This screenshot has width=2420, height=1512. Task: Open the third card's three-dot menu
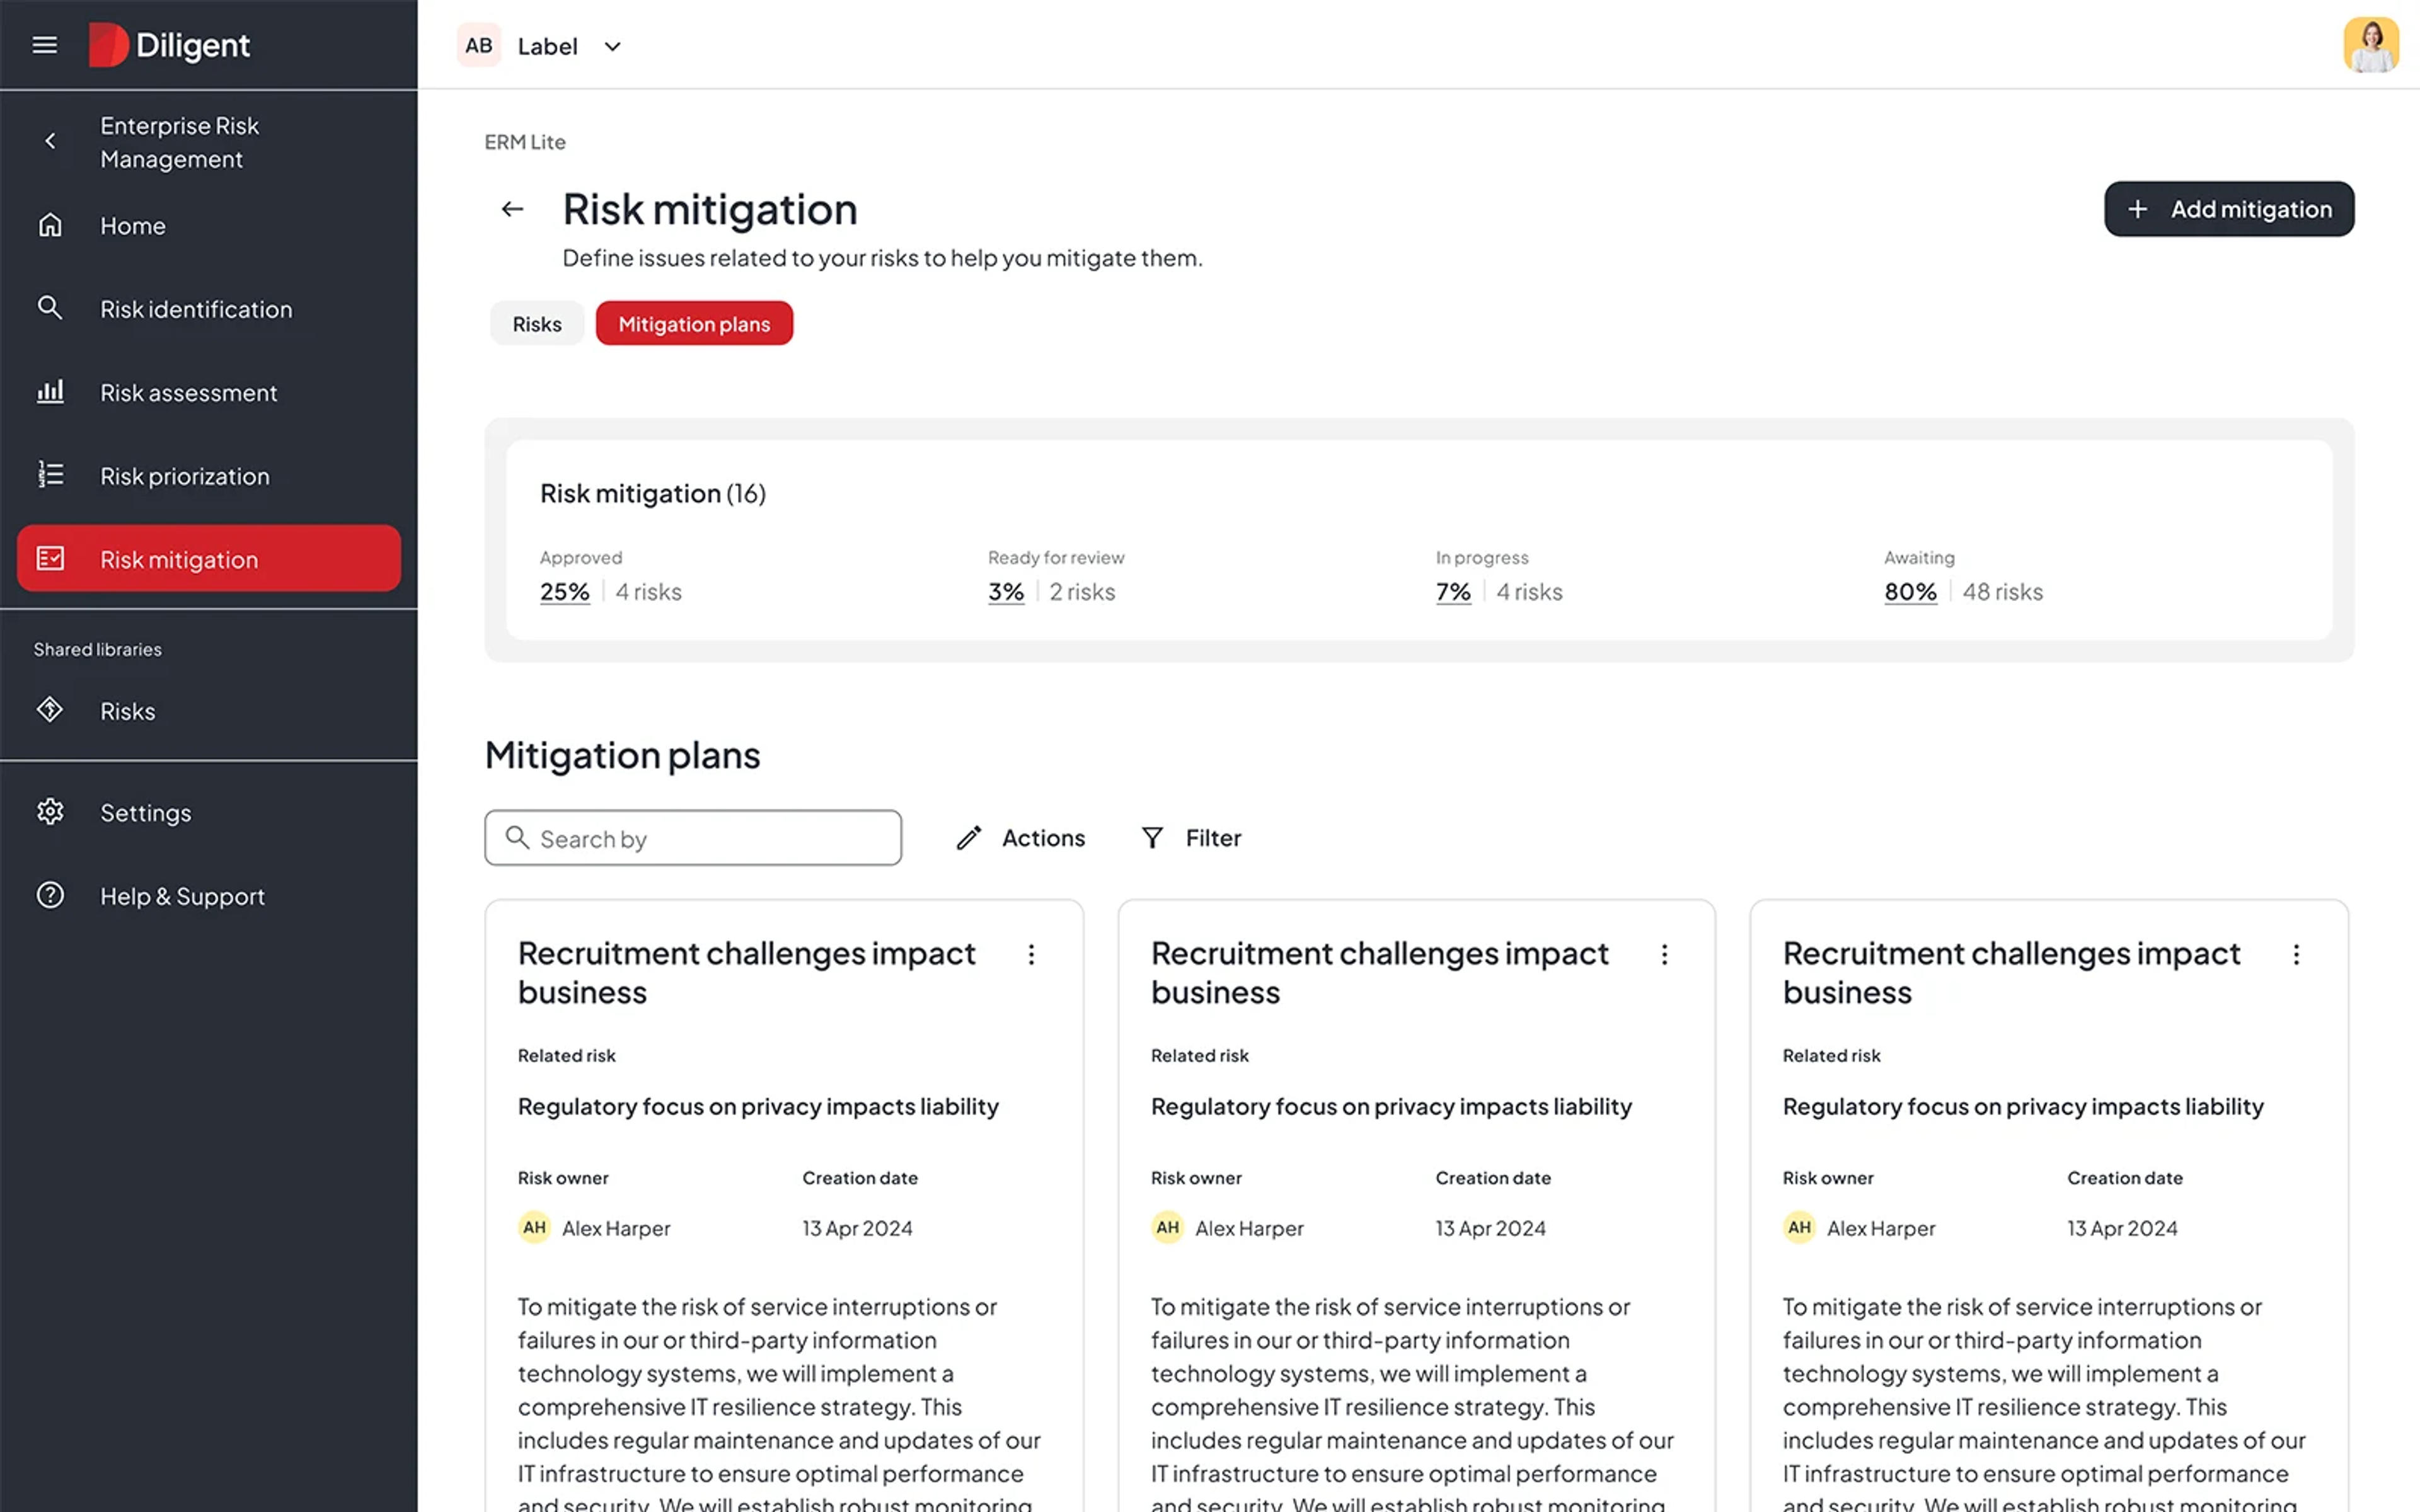point(2296,955)
